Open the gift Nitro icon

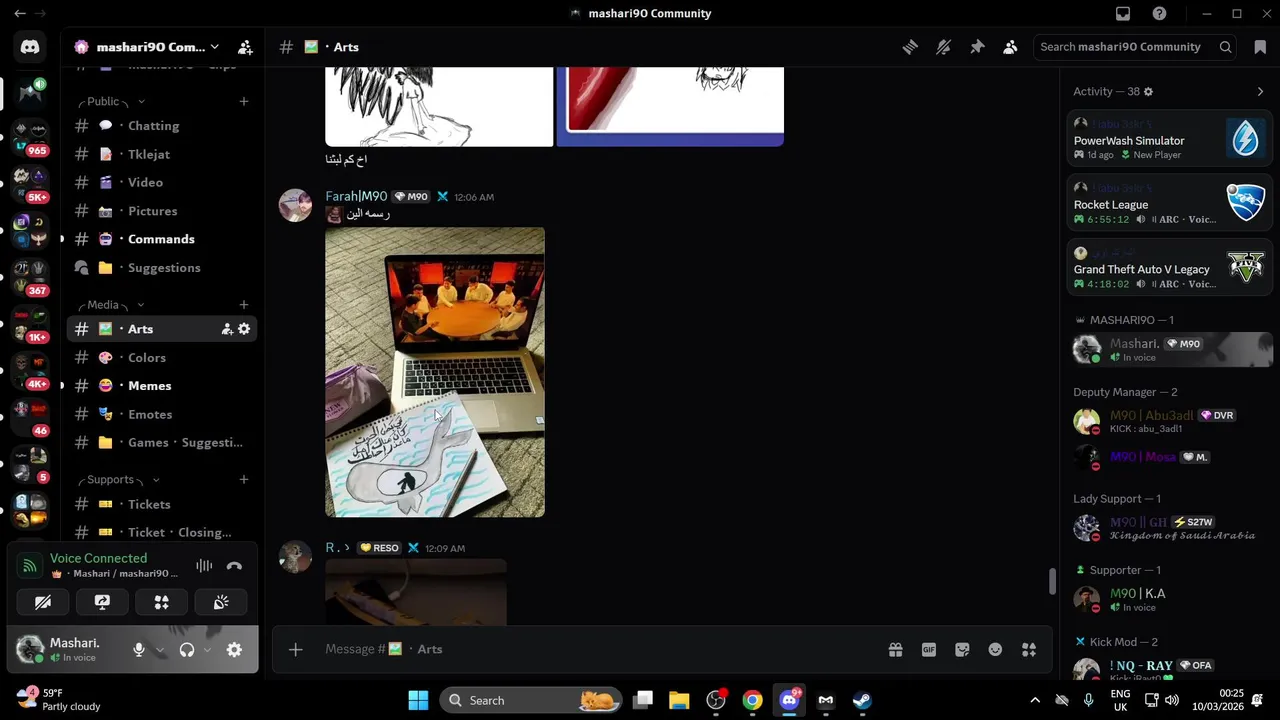coord(895,650)
